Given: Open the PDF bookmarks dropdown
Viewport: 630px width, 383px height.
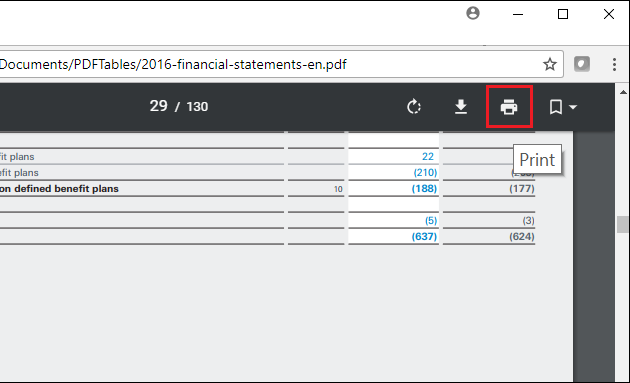Looking at the screenshot, I should 562,107.
